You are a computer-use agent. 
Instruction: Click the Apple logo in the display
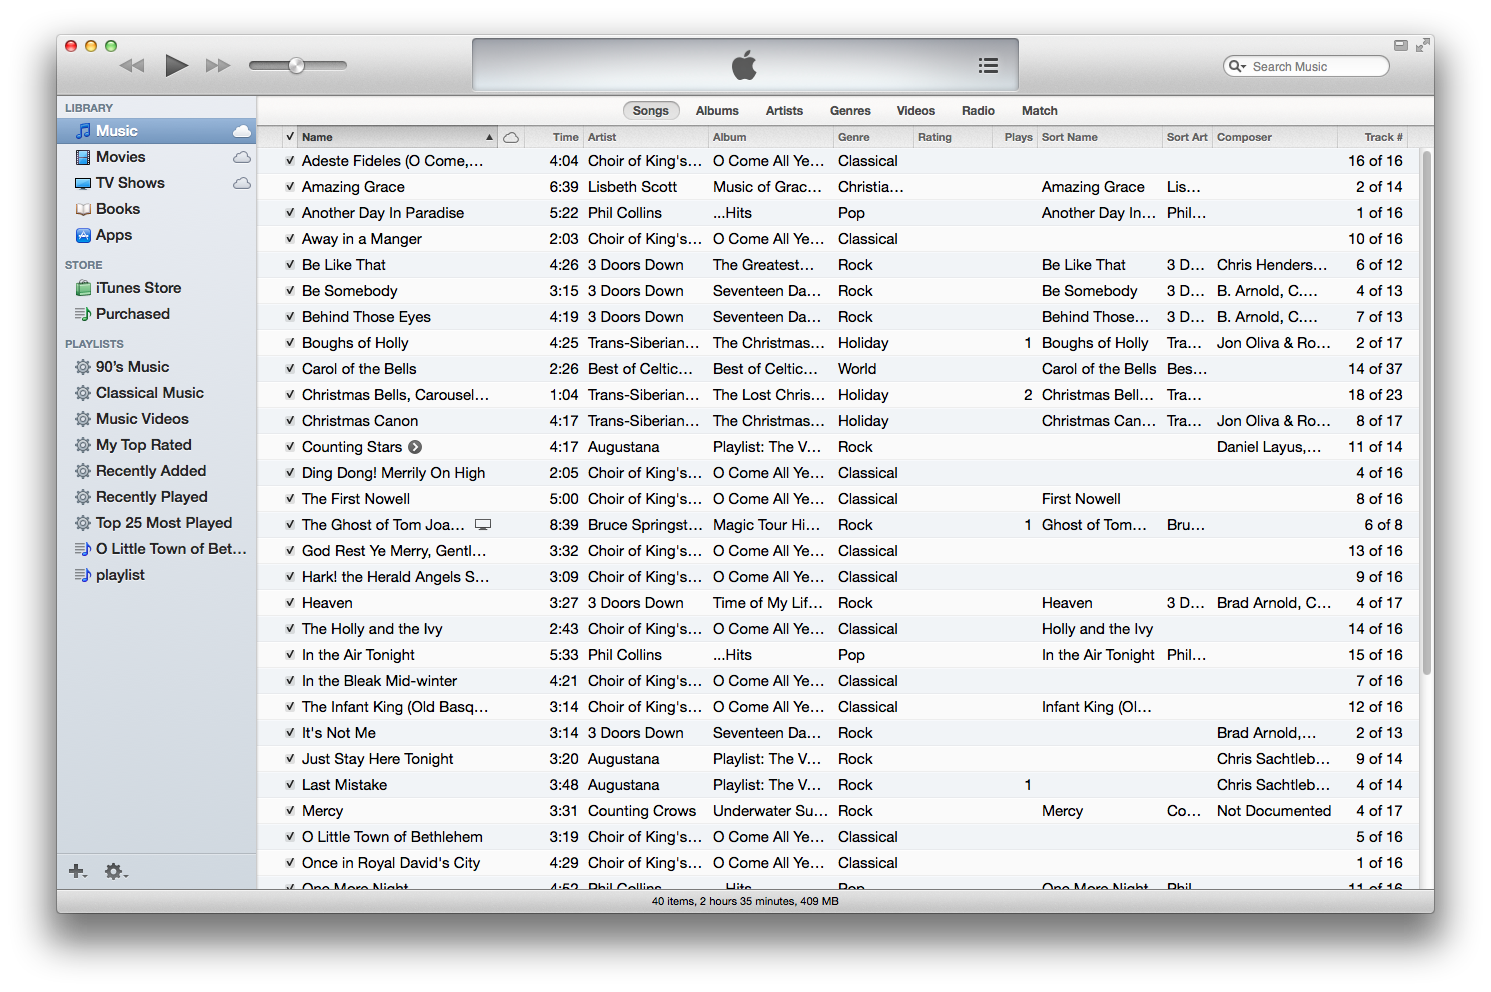pyautogui.click(x=744, y=66)
